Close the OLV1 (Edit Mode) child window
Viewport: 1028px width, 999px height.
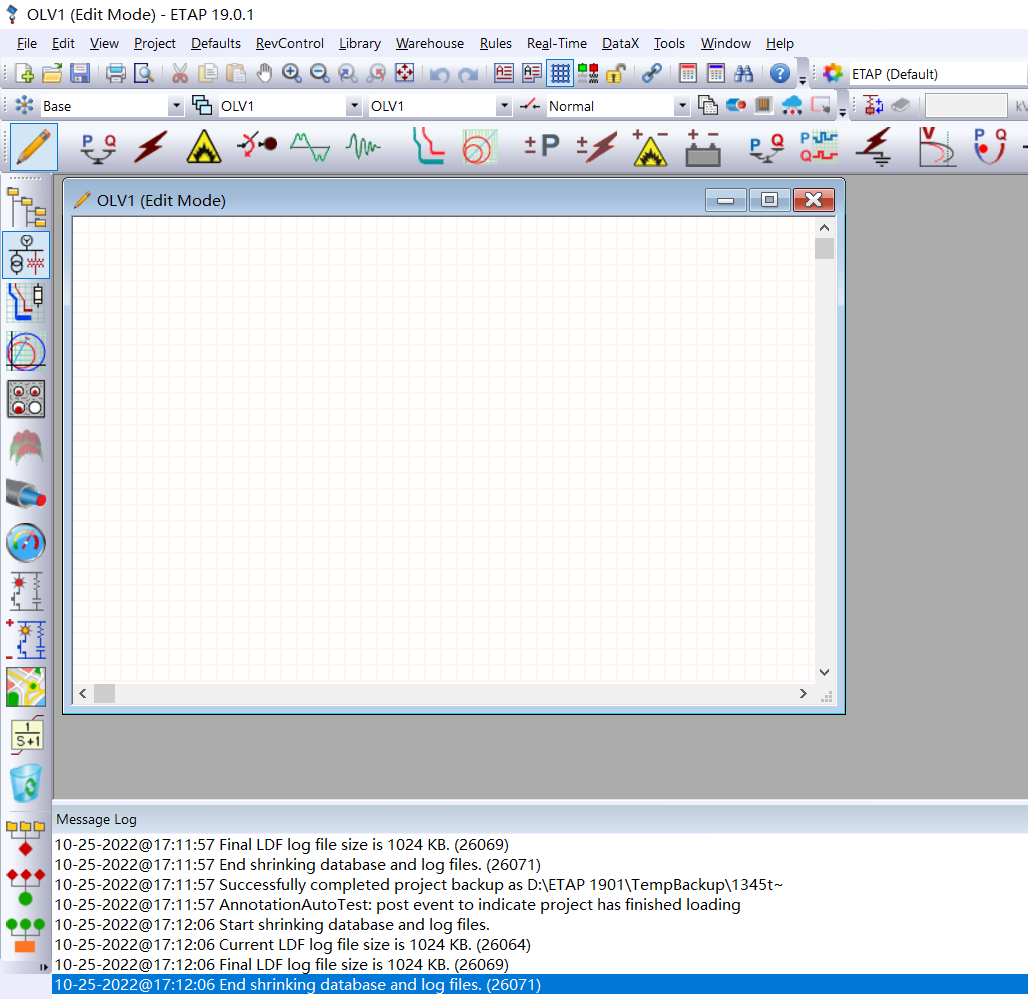tap(814, 200)
